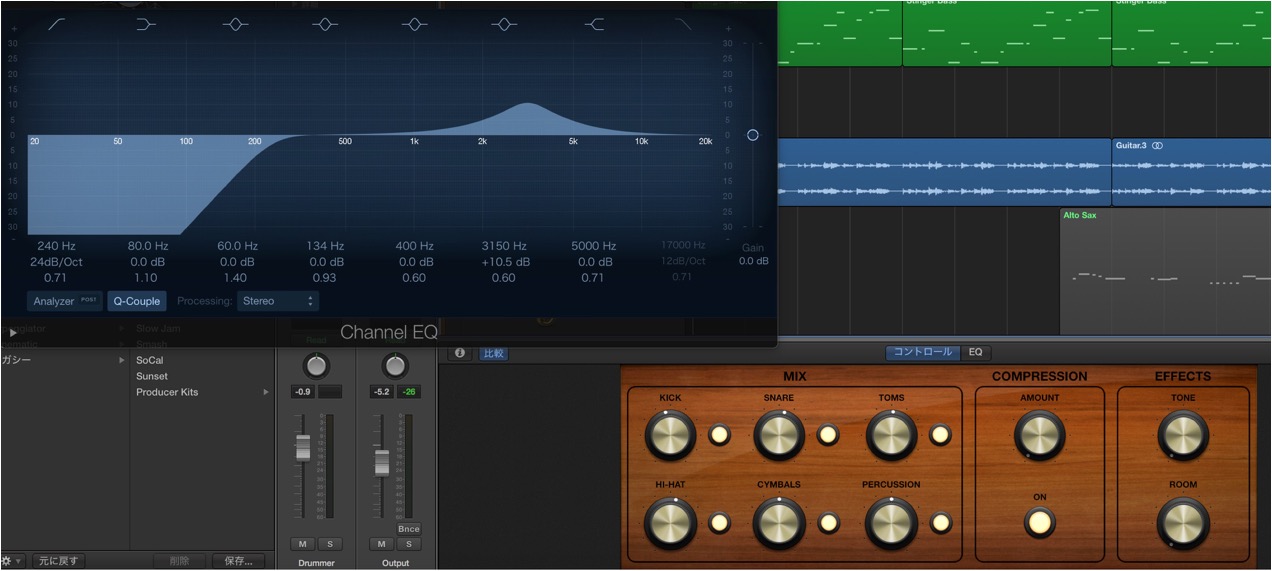
Task: Expand the ガシー library category arrow
Action: pos(122,360)
